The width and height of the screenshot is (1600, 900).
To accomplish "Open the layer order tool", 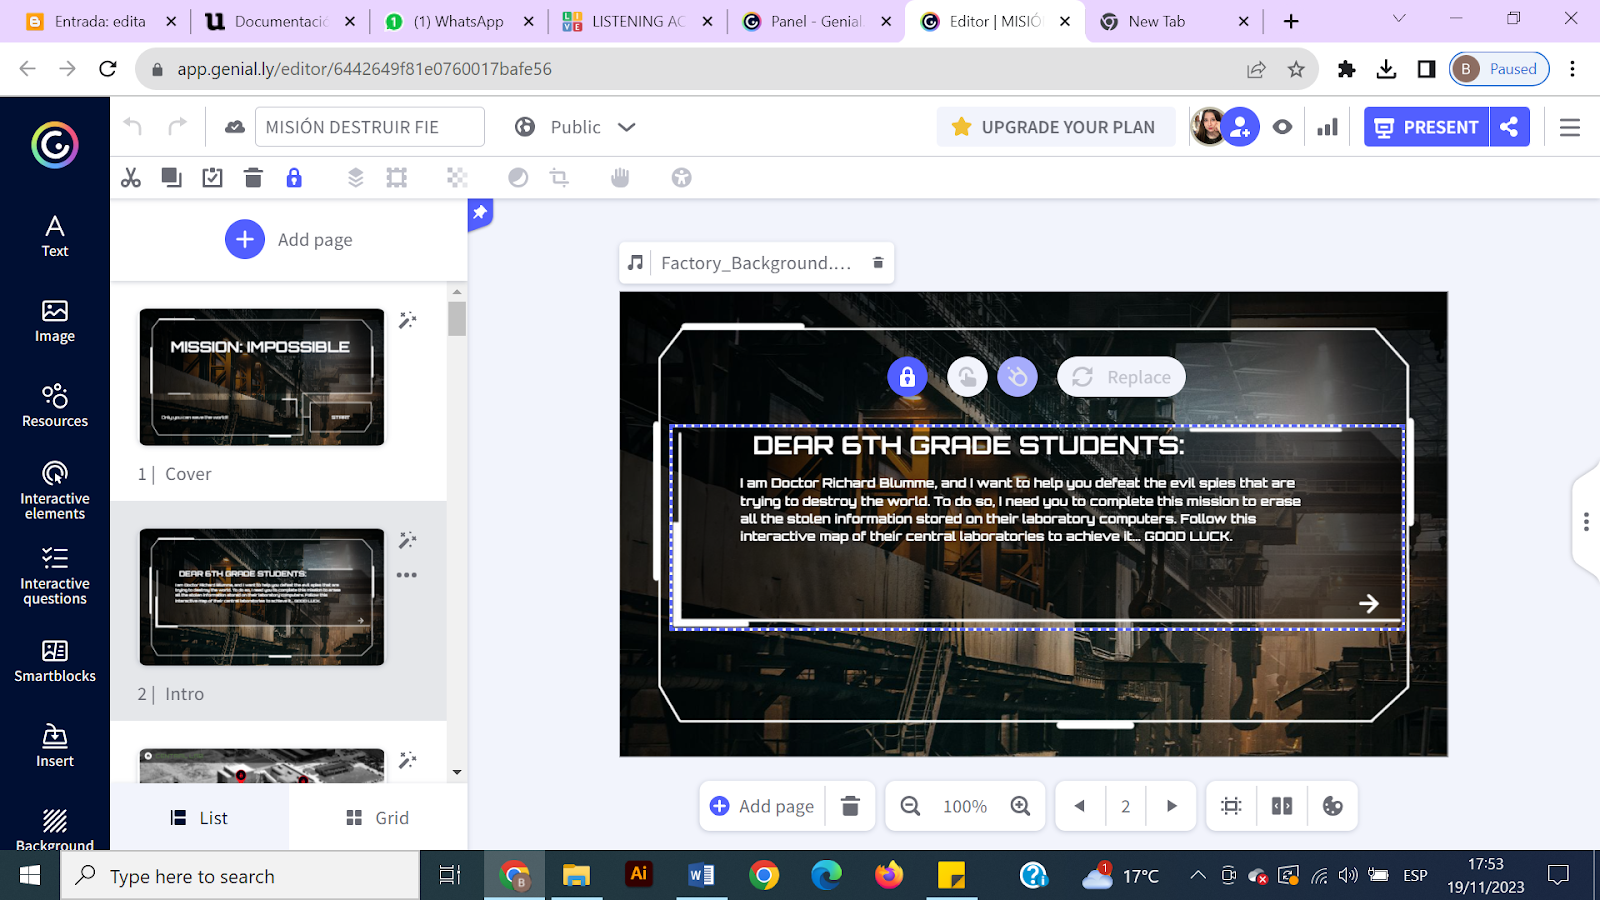I will pos(355,178).
